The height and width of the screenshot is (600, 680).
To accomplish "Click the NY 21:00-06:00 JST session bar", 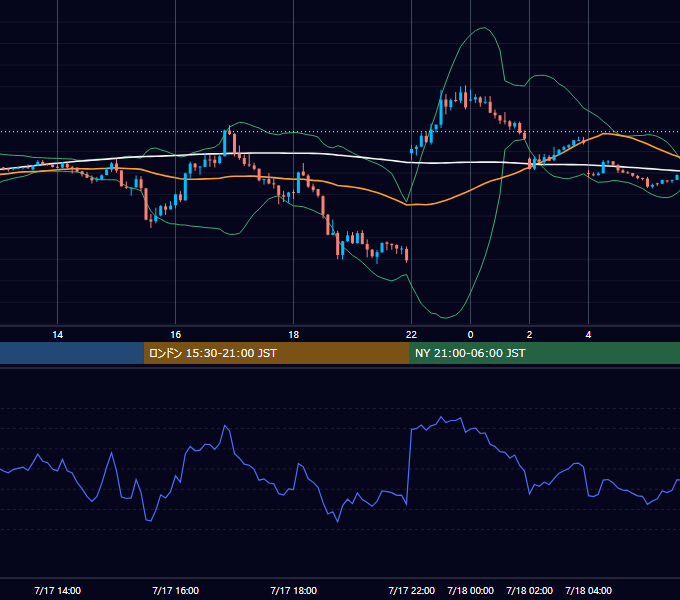I will point(544,353).
